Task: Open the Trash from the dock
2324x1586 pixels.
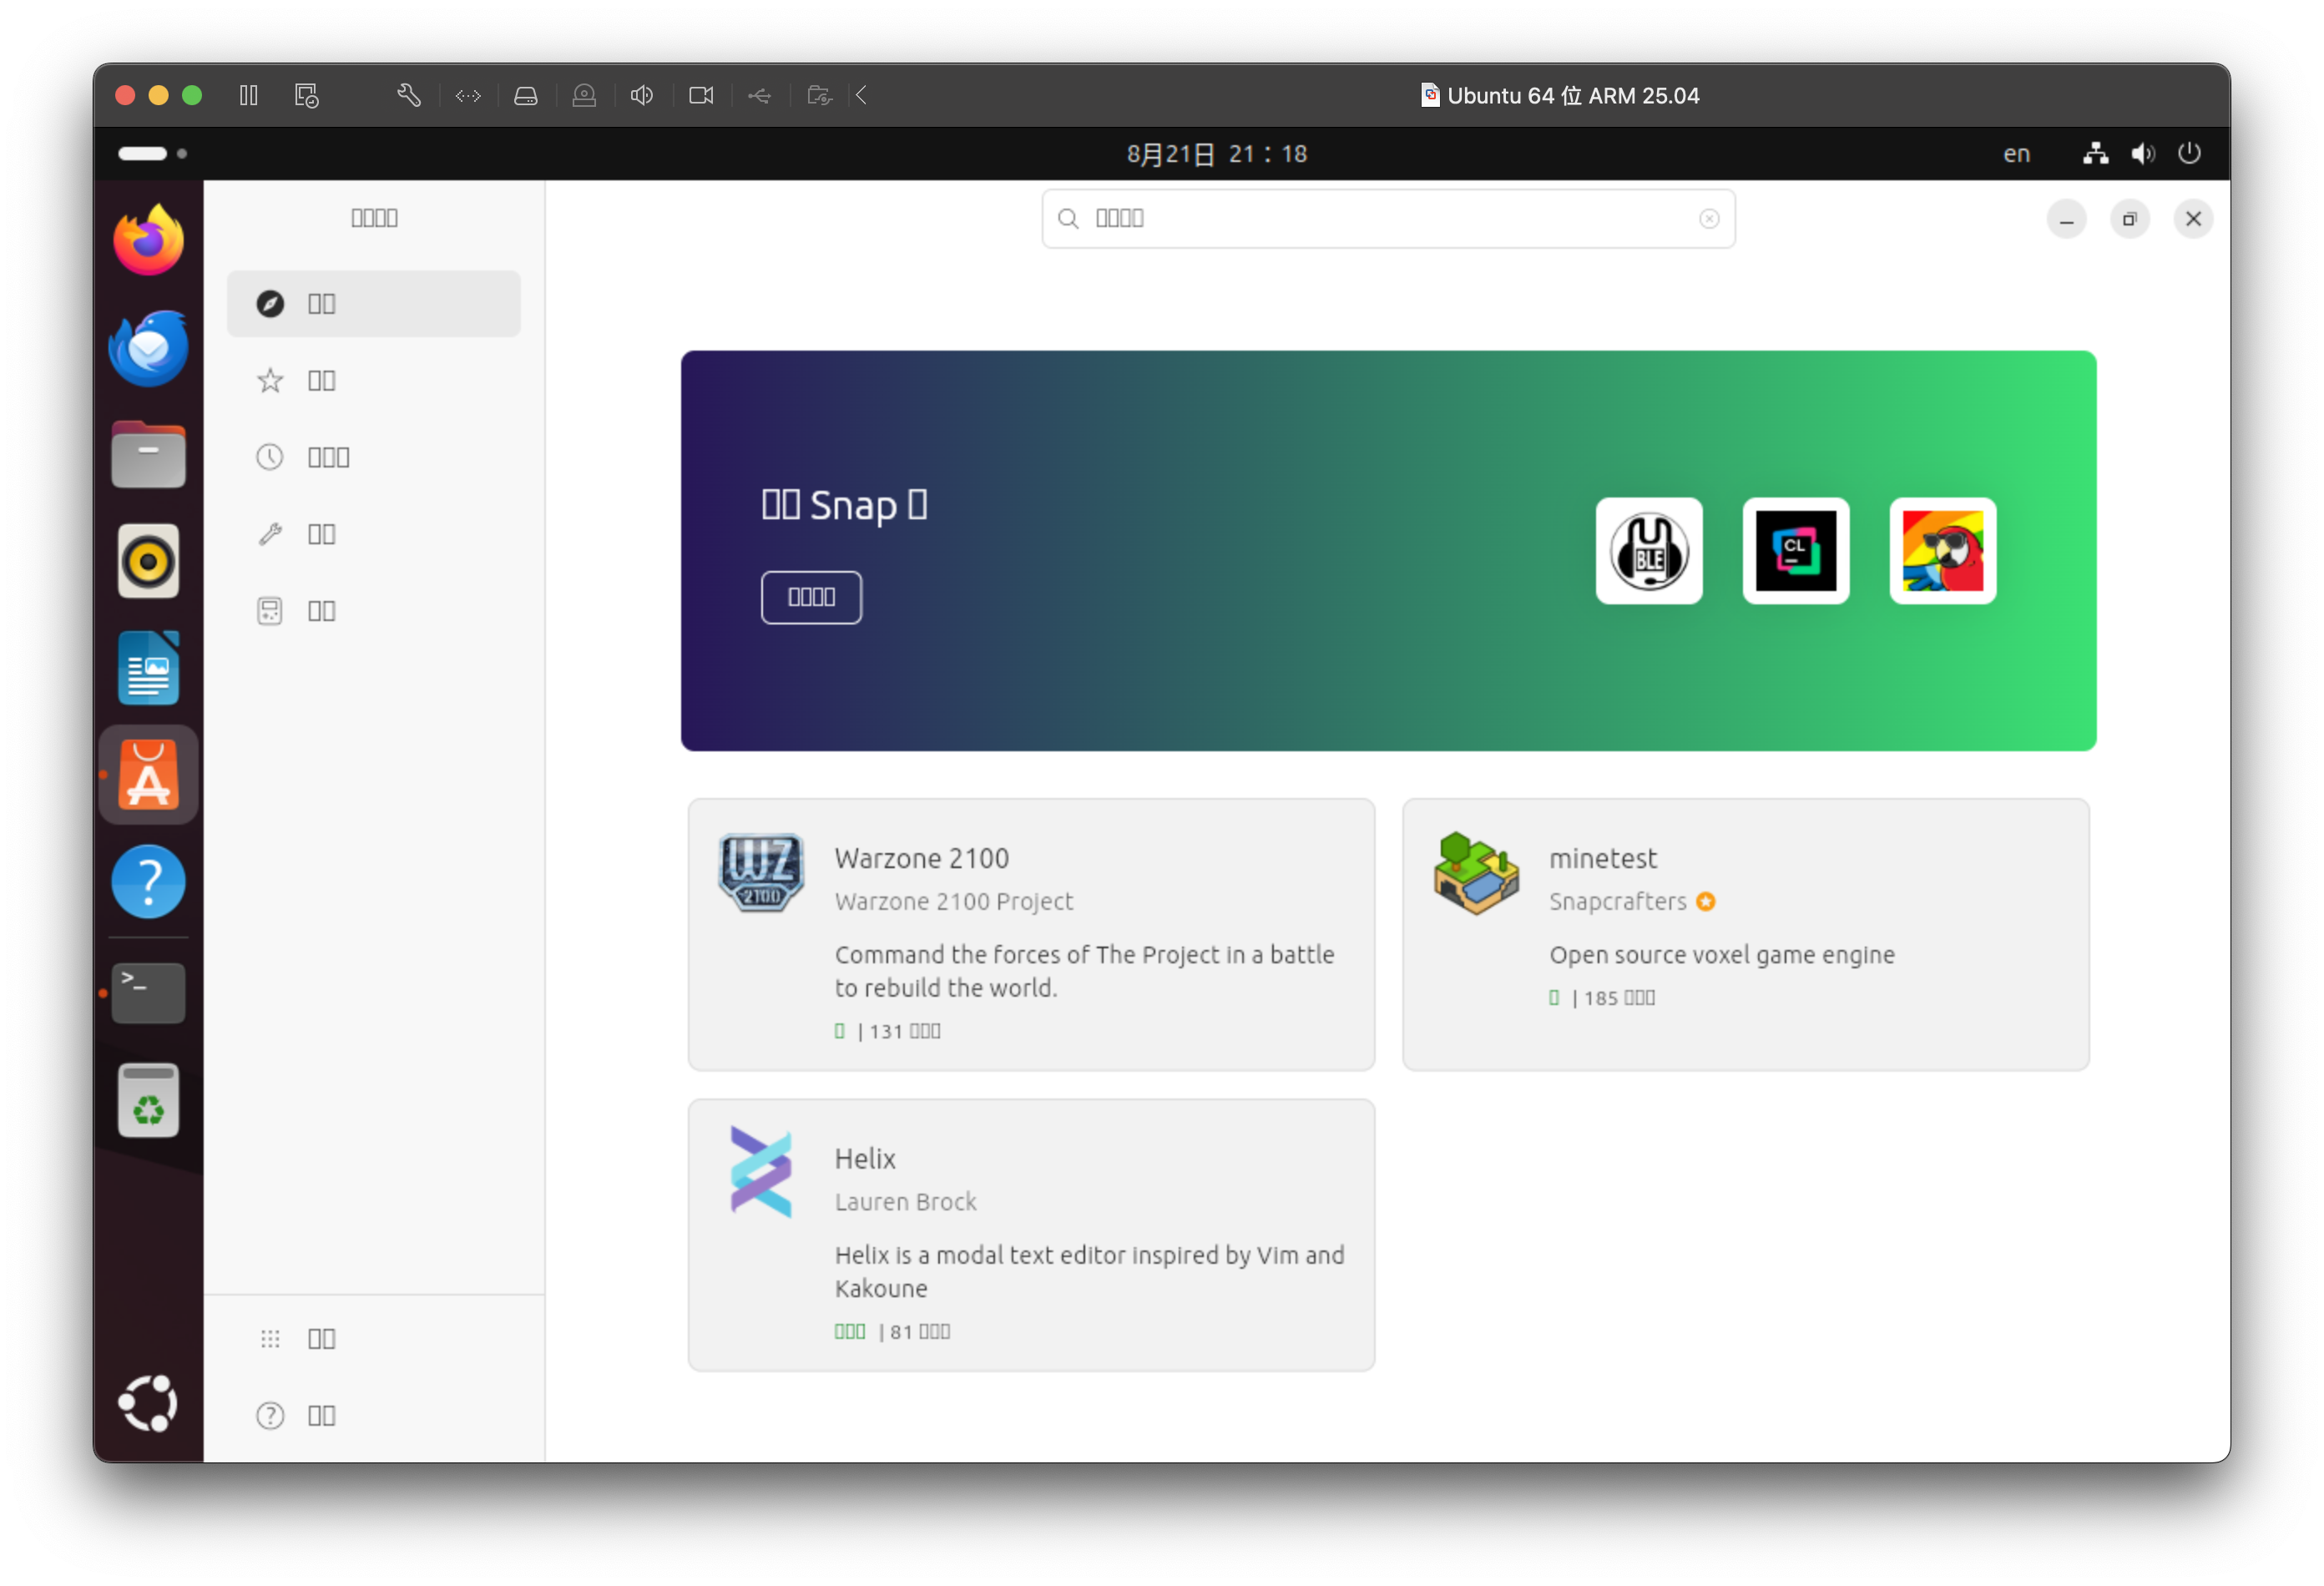Action: click(148, 1100)
